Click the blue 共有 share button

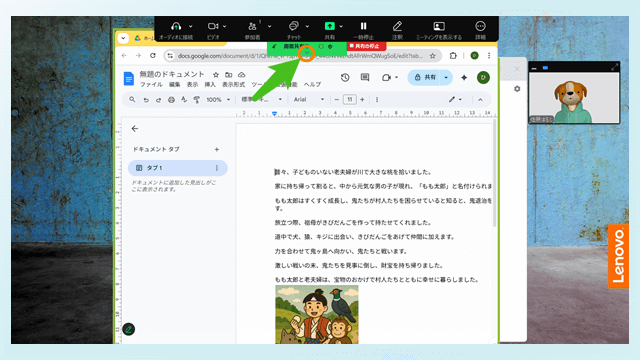[425, 78]
